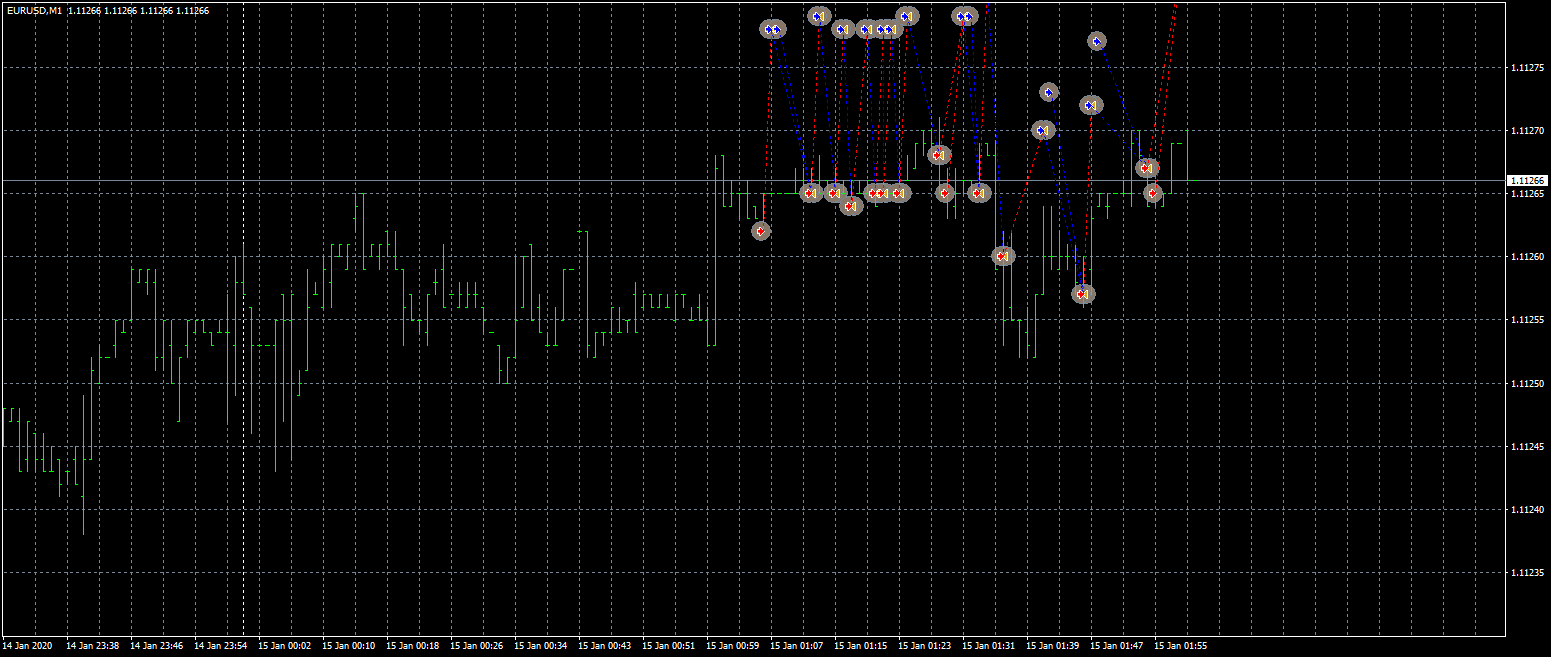Select the trade marker at 1.11264 near 01:13
The width and height of the screenshot is (1551, 657).
pyautogui.click(x=850, y=206)
